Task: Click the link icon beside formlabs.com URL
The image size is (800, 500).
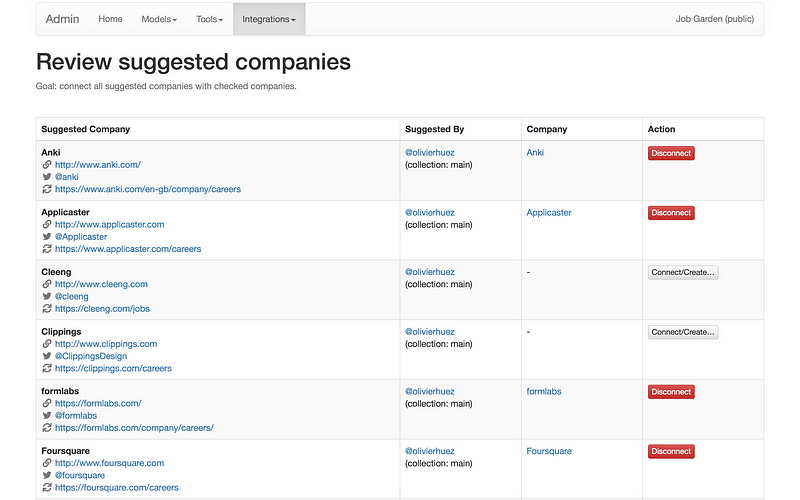Action: pyautogui.click(x=46, y=403)
